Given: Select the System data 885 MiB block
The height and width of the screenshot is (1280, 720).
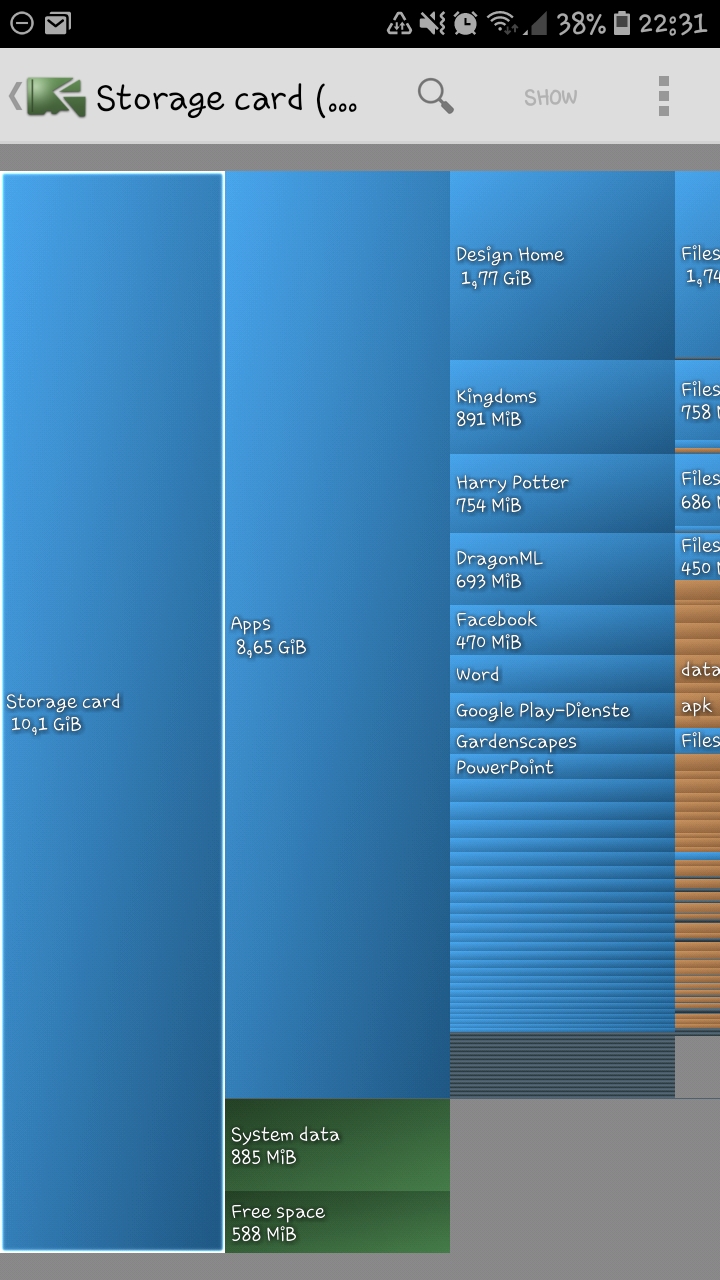Looking at the screenshot, I should pos(337,1145).
